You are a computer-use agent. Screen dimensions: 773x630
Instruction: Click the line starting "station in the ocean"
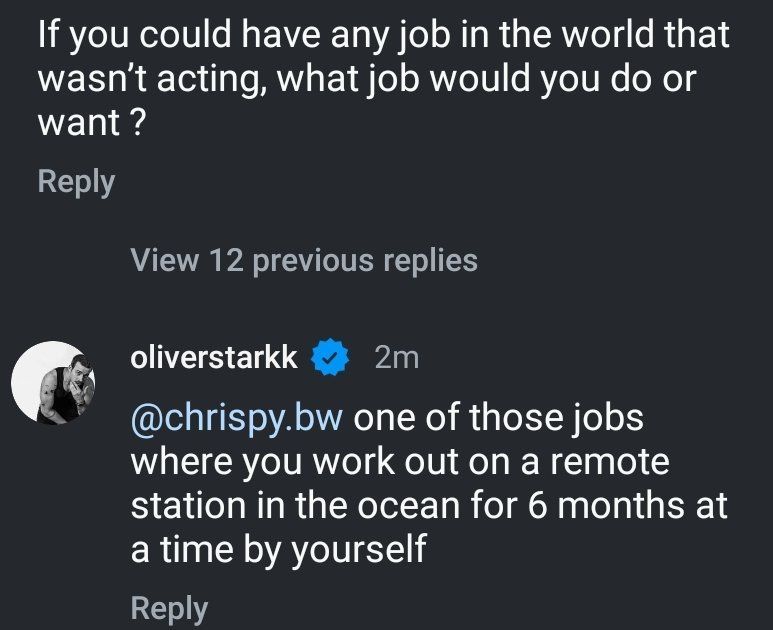(x=429, y=506)
